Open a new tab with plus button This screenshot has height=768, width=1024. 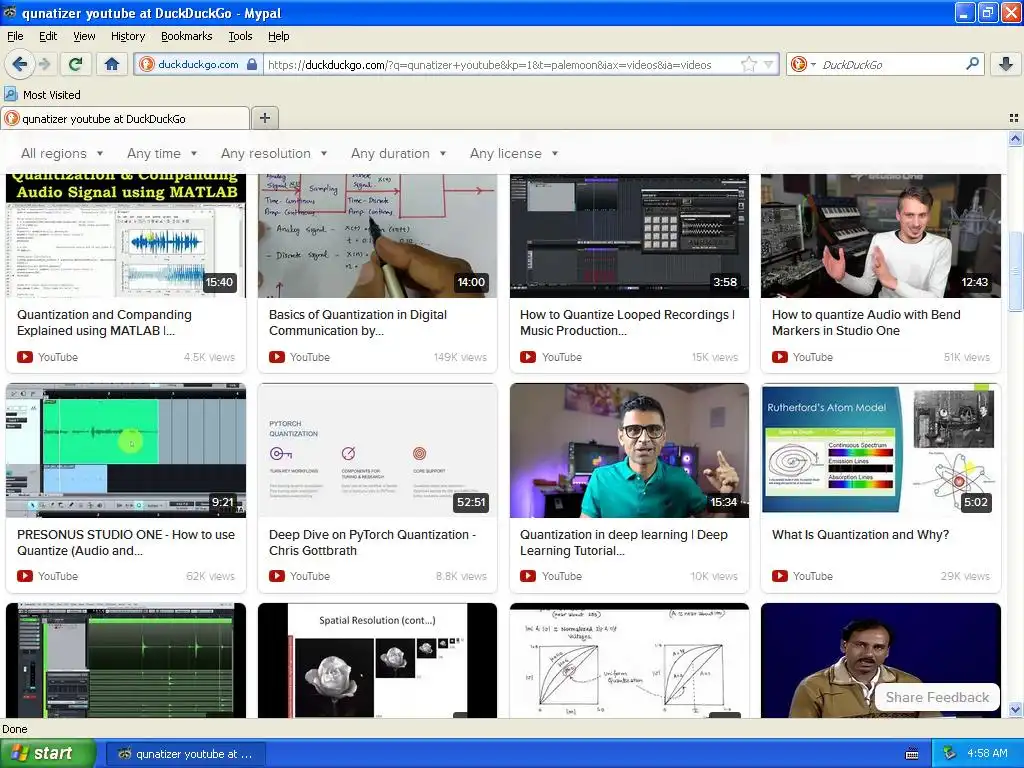[264, 118]
